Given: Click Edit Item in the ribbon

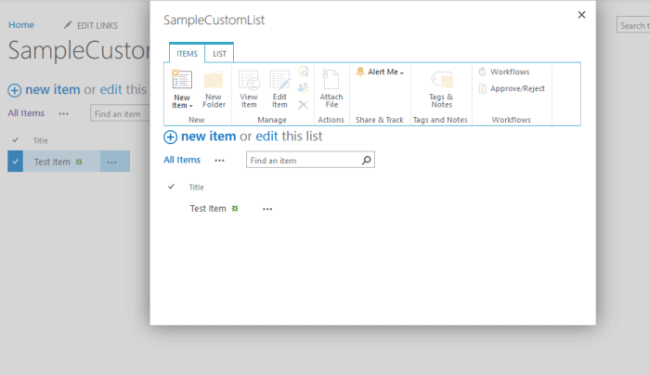Looking at the screenshot, I should [x=280, y=90].
